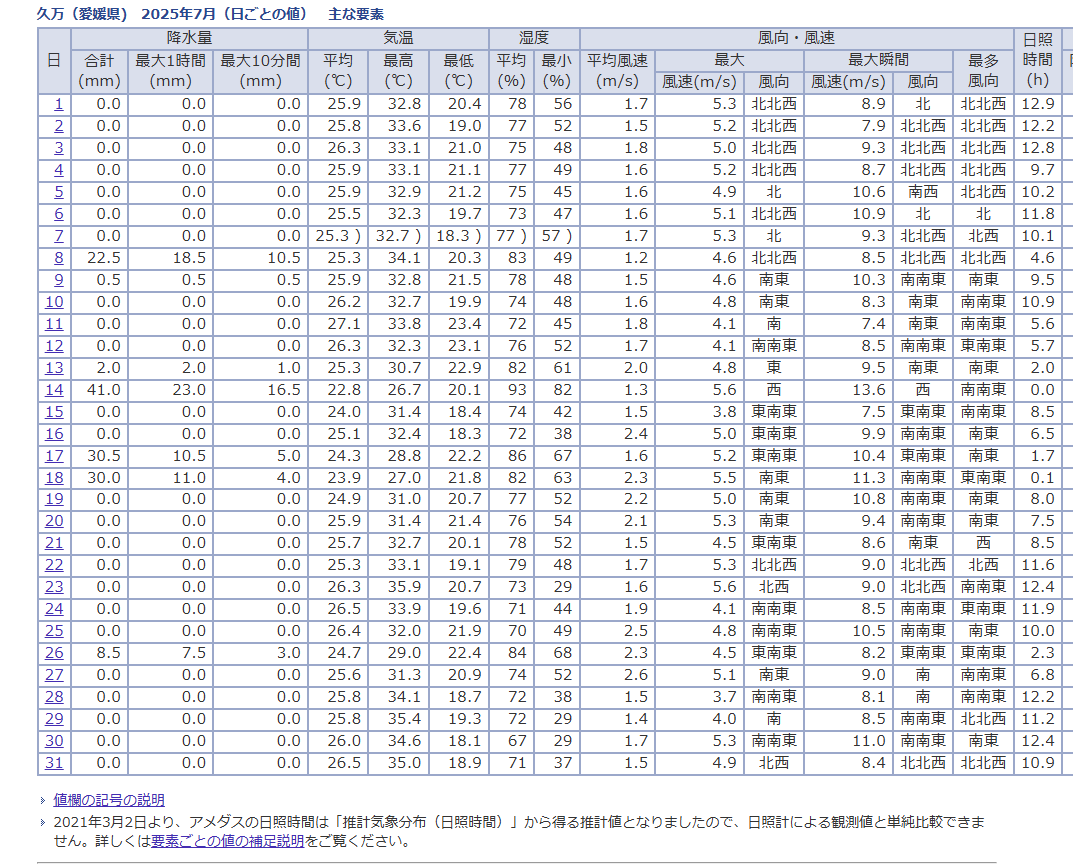Open 要素ごとの値の補足説明 link
The width and height of the screenshot is (1073, 865).
point(227,841)
